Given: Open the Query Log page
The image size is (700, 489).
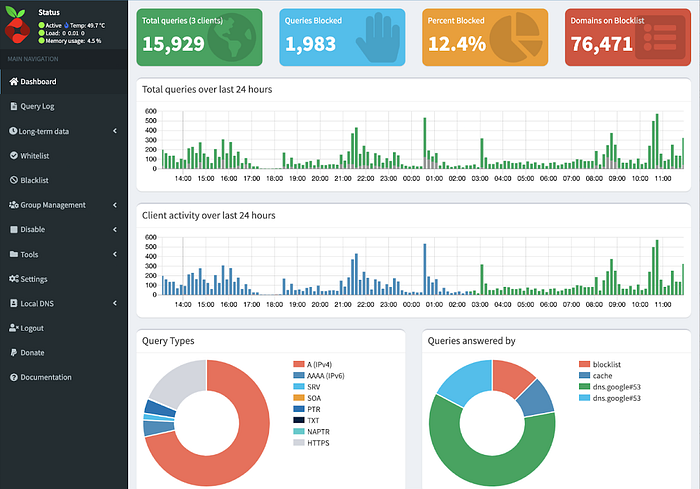Looking at the screenshot, I should [x=64, y=106].
